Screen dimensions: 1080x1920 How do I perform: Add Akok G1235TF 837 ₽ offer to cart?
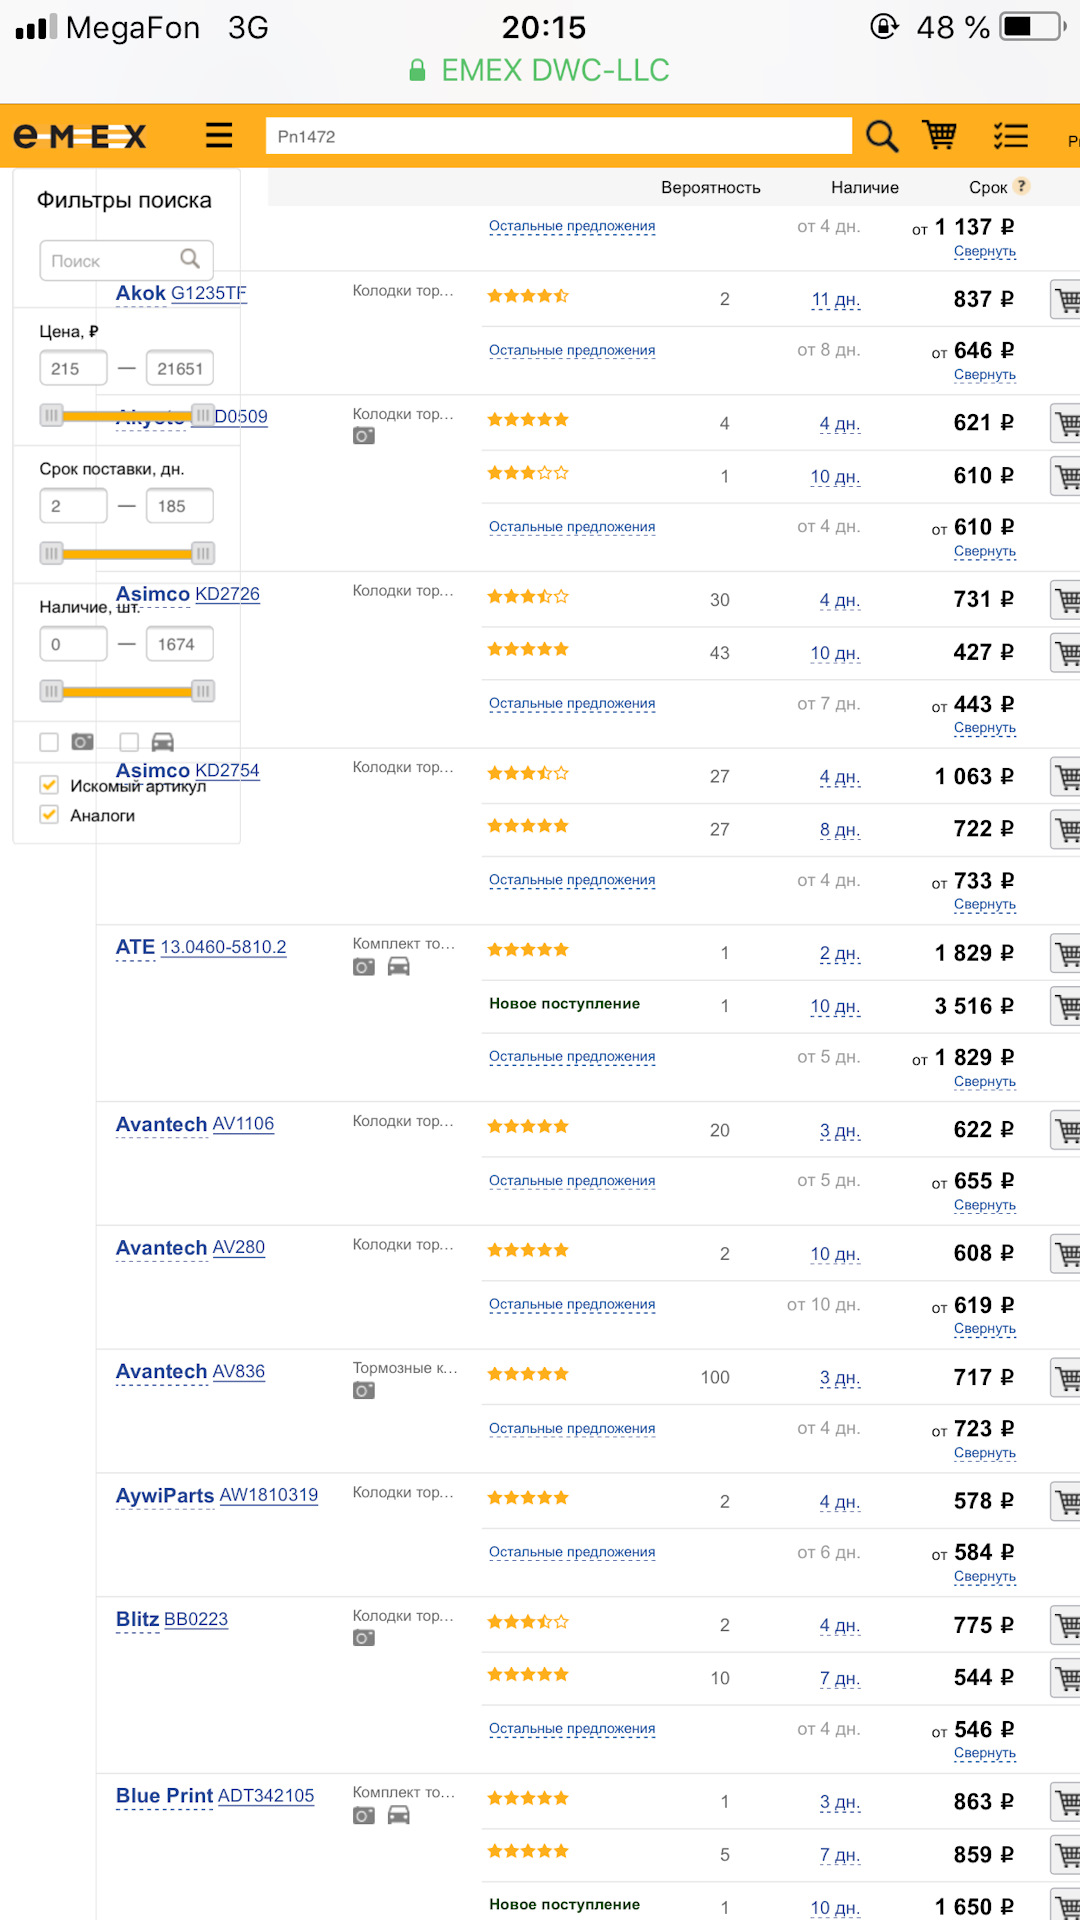(x=1066, y=299)
